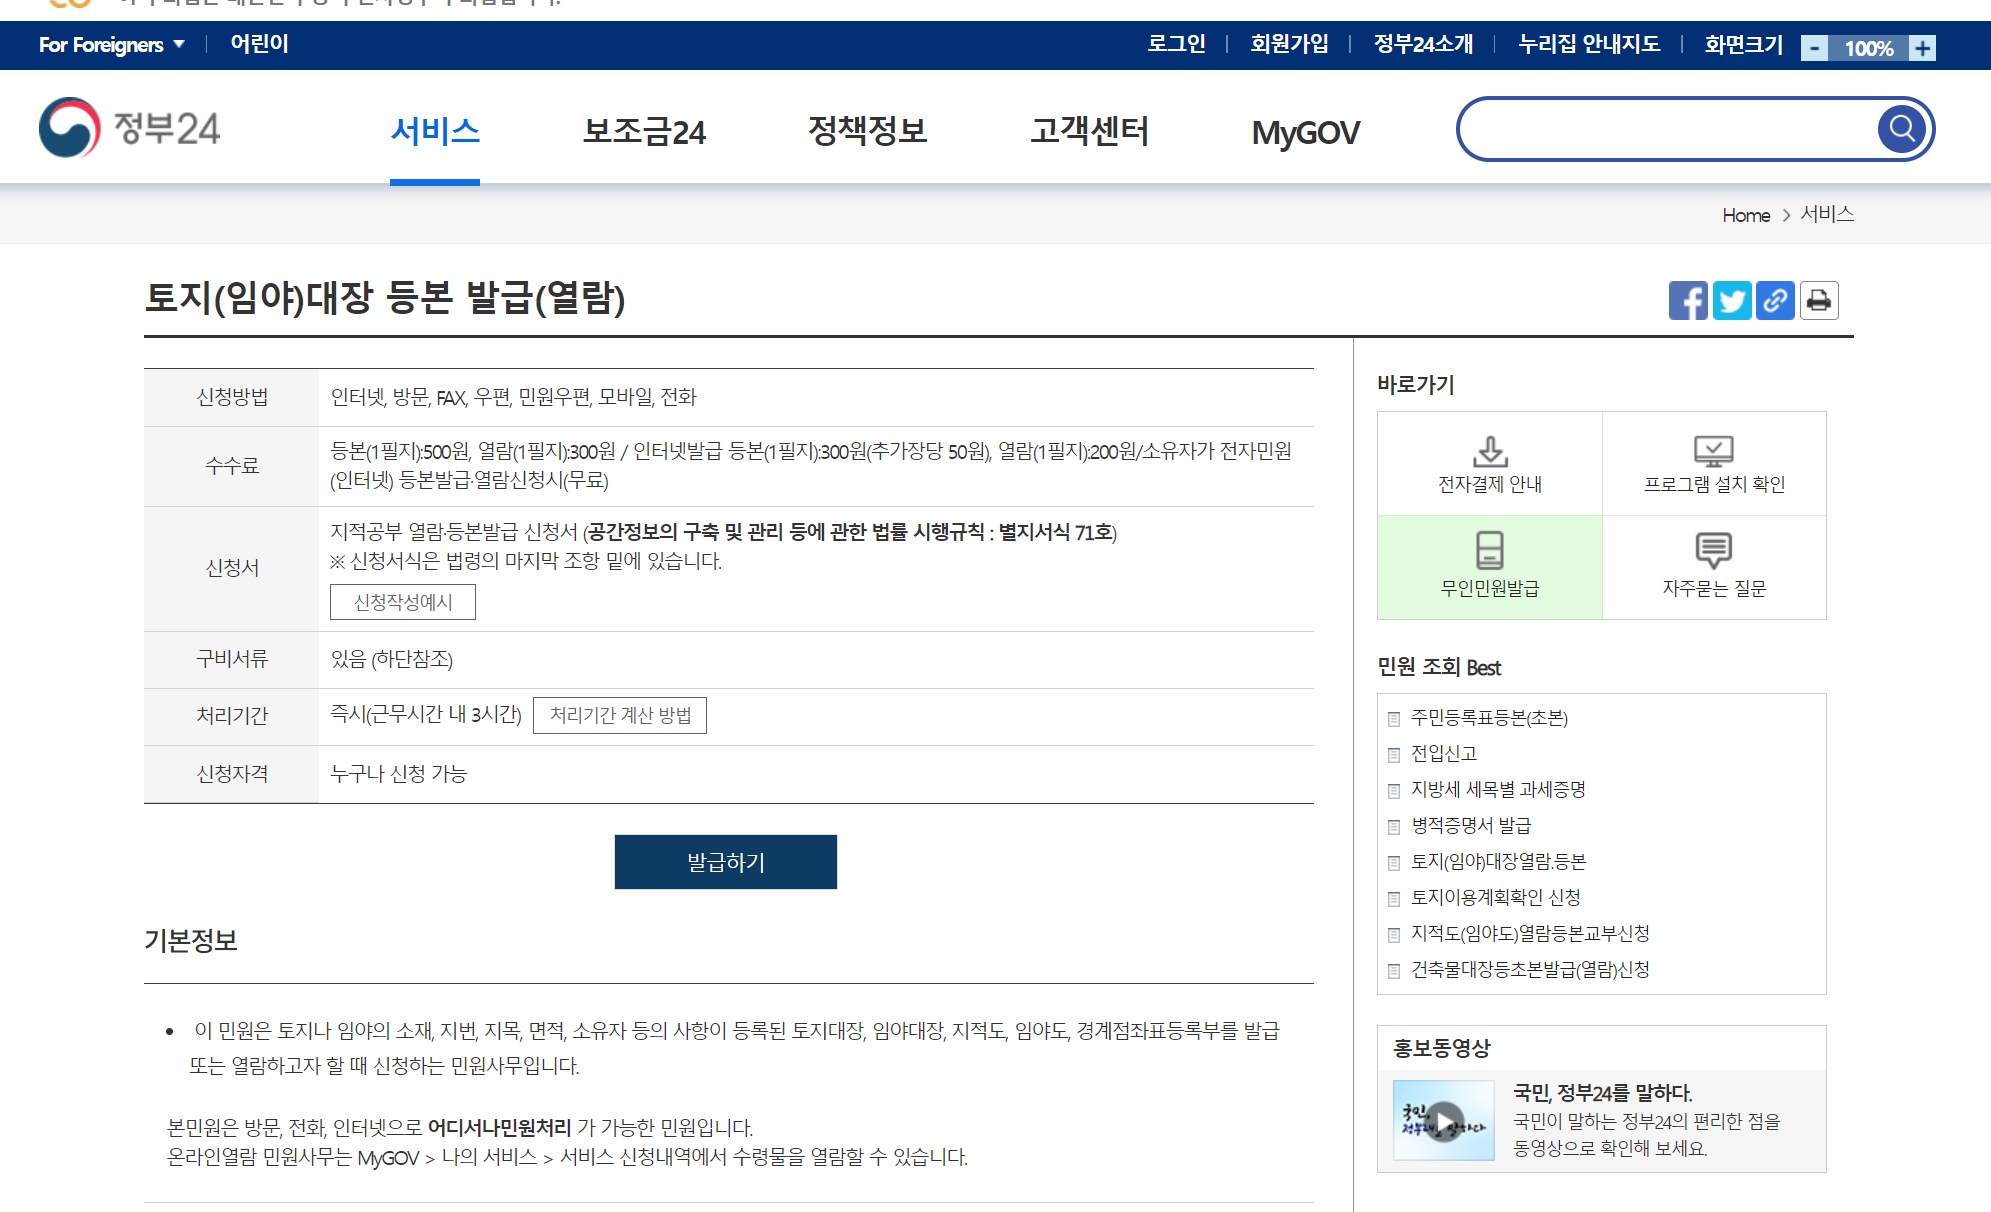The width and height of the screenshot is (1991, 1212).
Task: Share the page on Twitter
Action: pyautogui.click(x=1732, y=300)
